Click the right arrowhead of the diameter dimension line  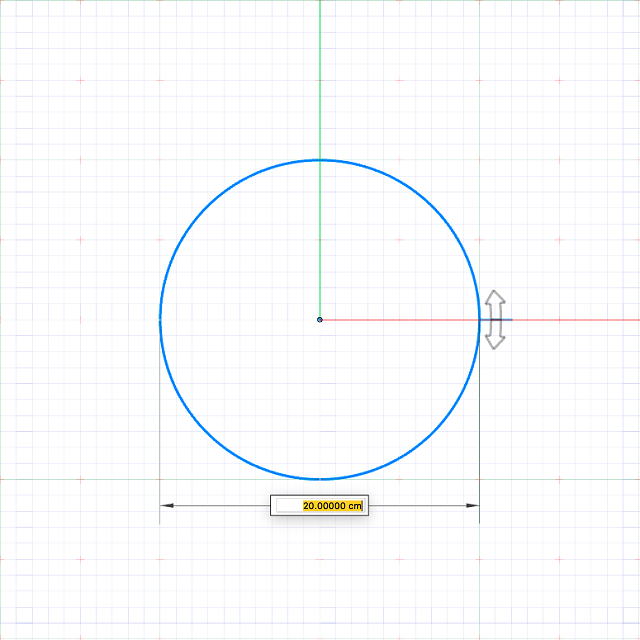[x=472, y=505]
